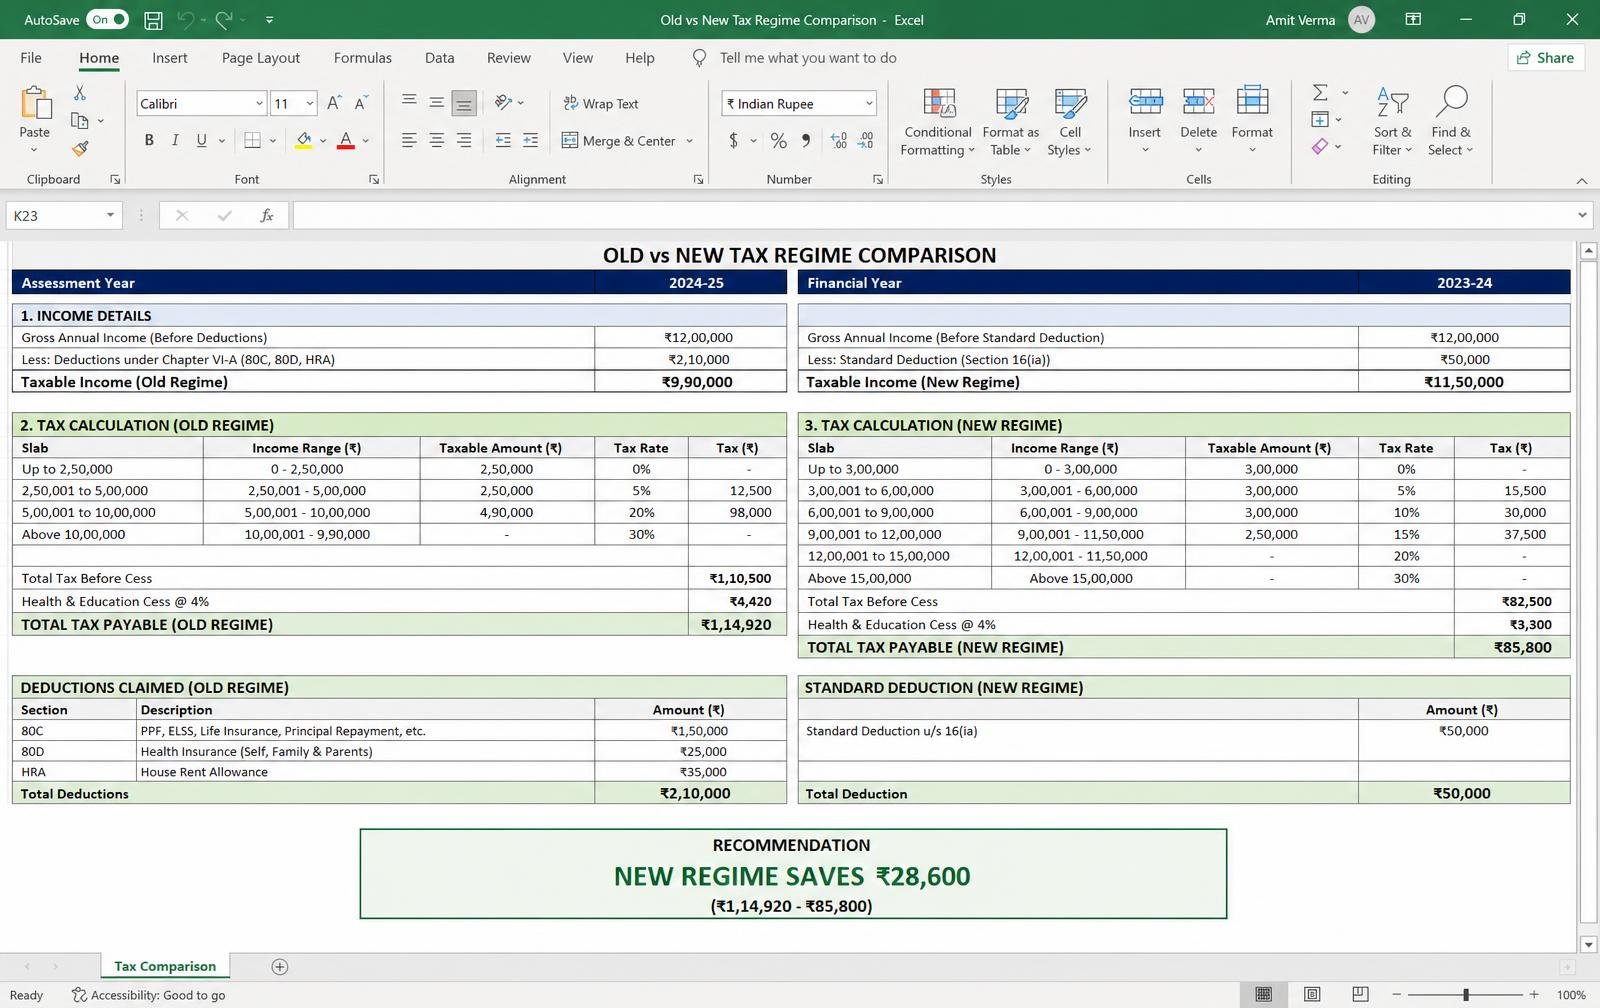Open Cell Styles gallery
Image resolution: width=1600 pixels, height=1008 pixels.
coord(1070,122)
